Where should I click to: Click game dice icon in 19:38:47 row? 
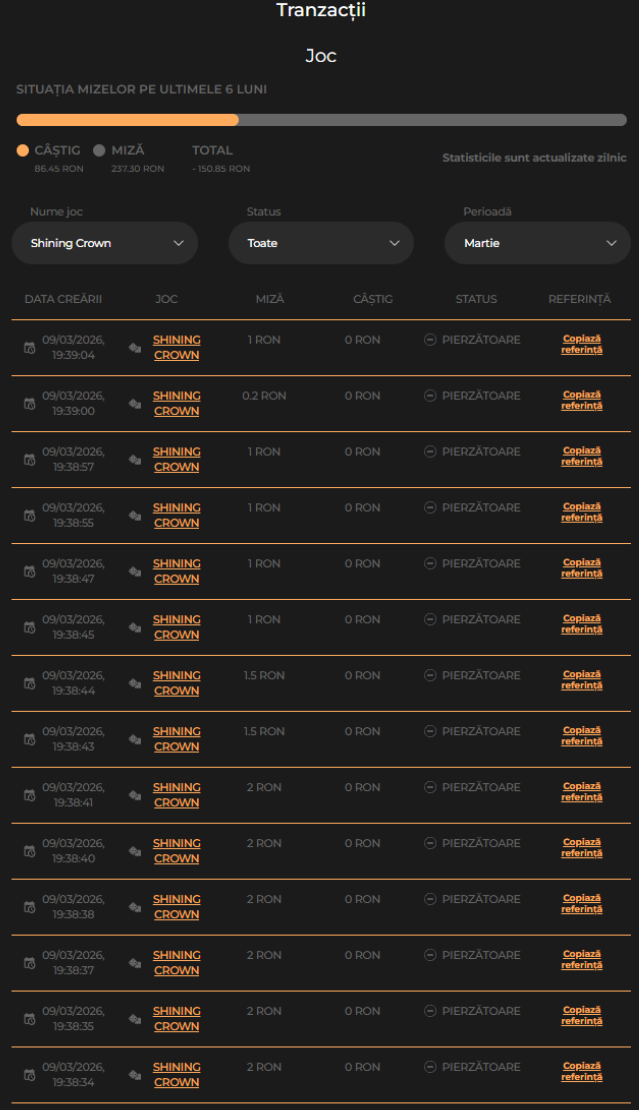[135, 571]
